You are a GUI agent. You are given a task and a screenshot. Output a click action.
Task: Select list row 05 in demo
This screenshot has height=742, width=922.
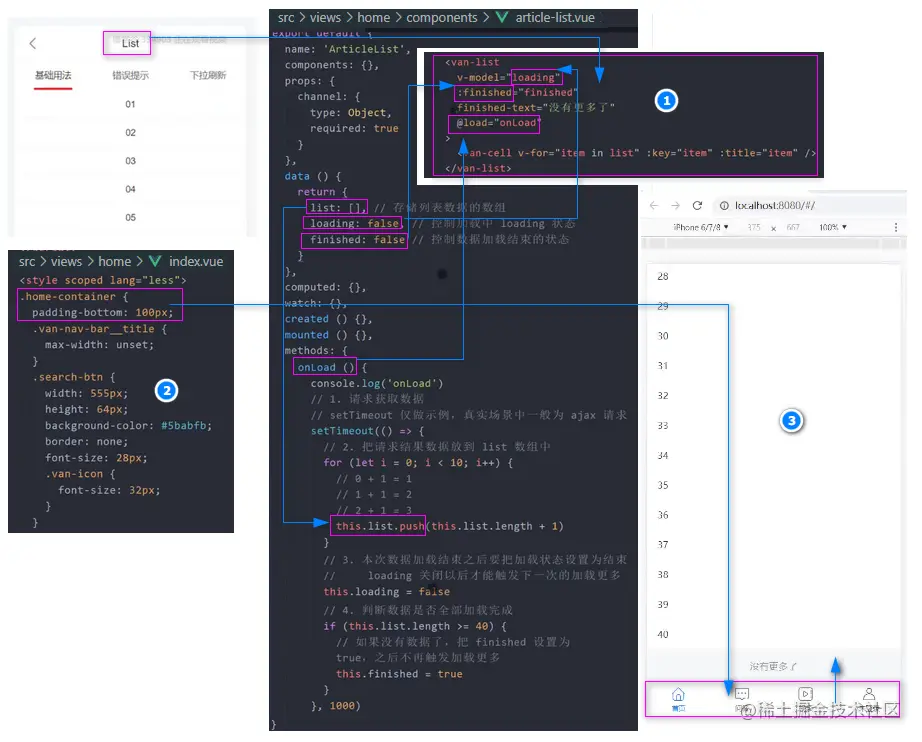pos(131,217)
